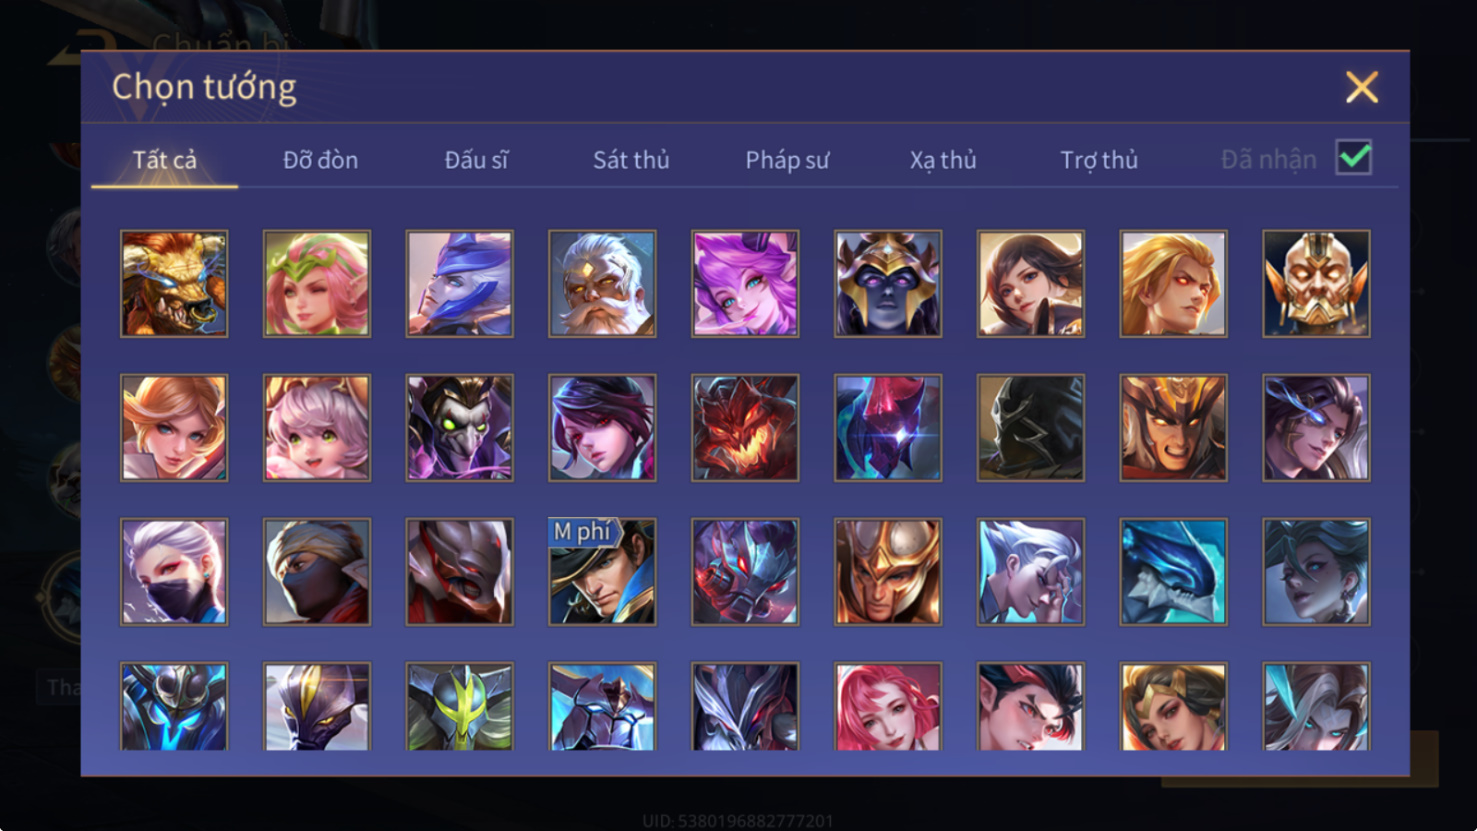This screenshot has width=1477, height=831.
Task: Close the Chọn tướng dialog
Action: pyautogui.click(x=1362, y=87)
